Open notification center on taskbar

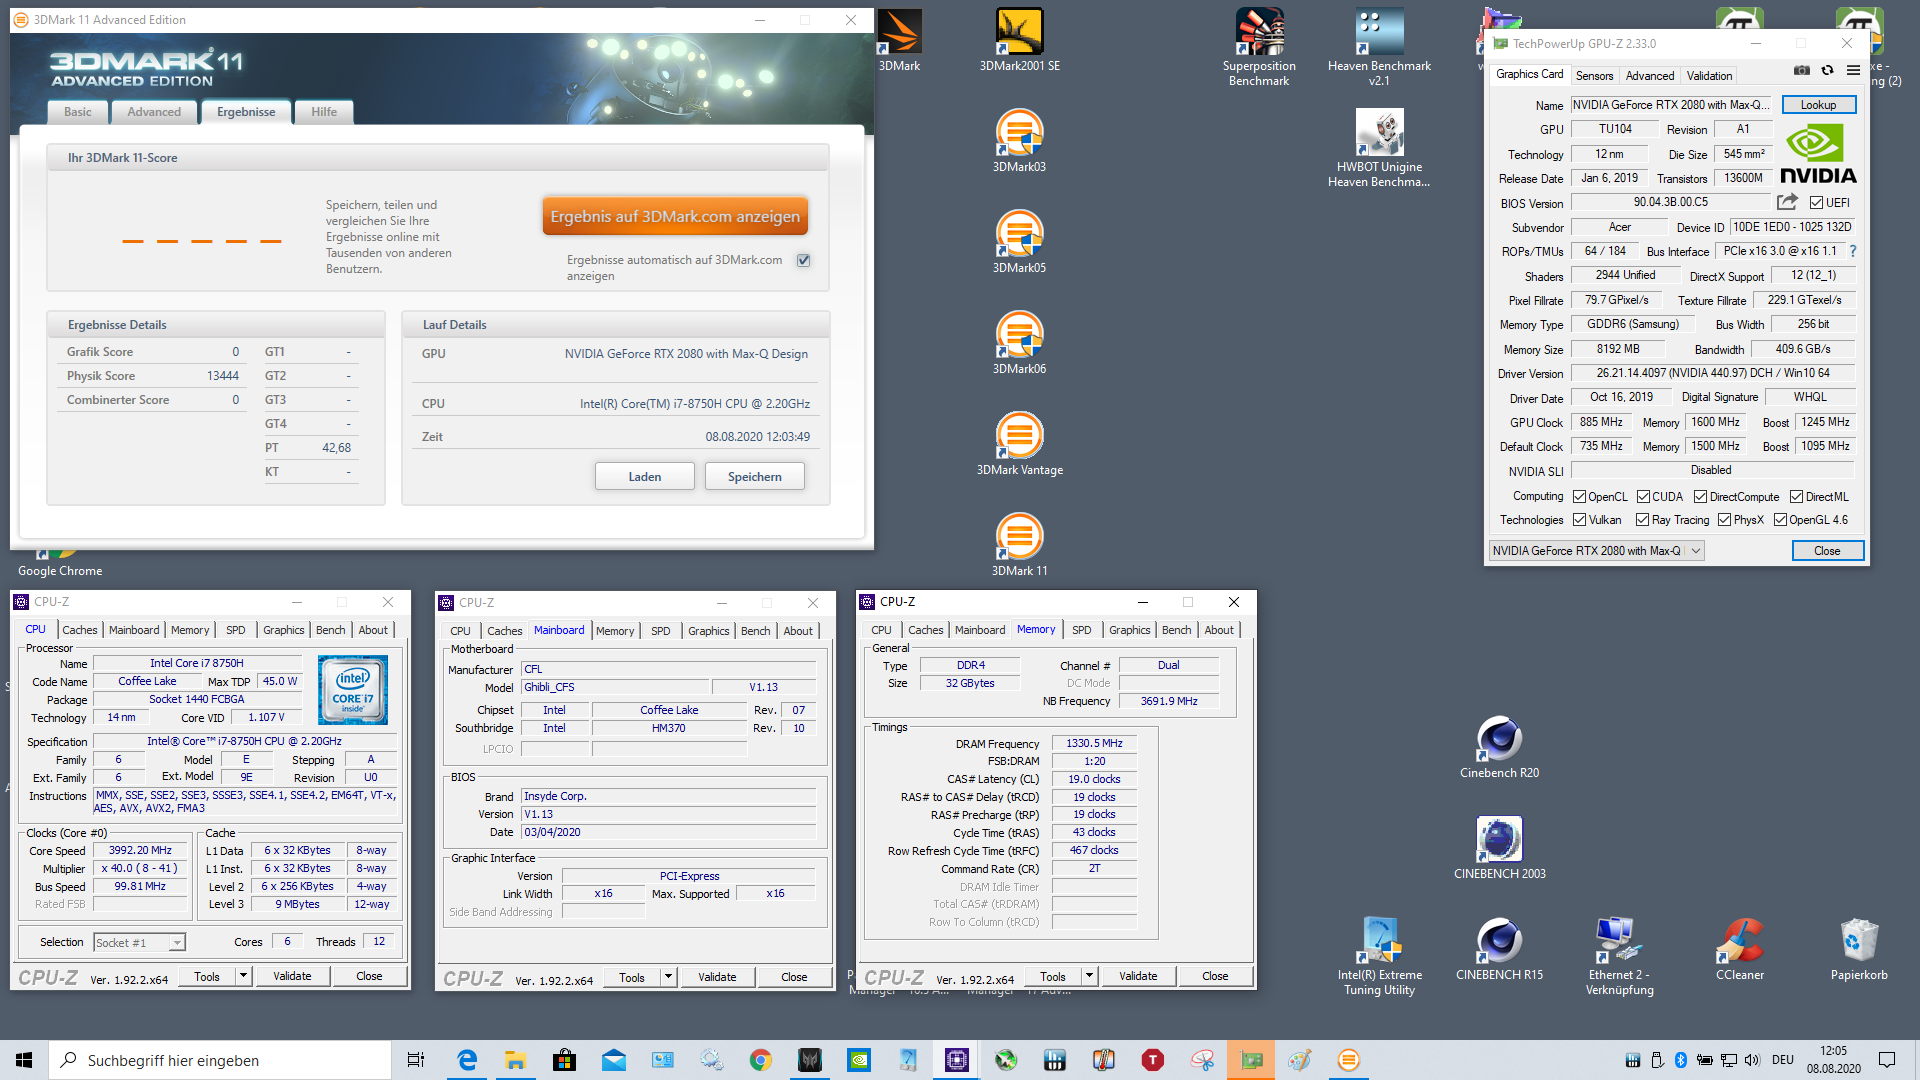(1887, 1060)
